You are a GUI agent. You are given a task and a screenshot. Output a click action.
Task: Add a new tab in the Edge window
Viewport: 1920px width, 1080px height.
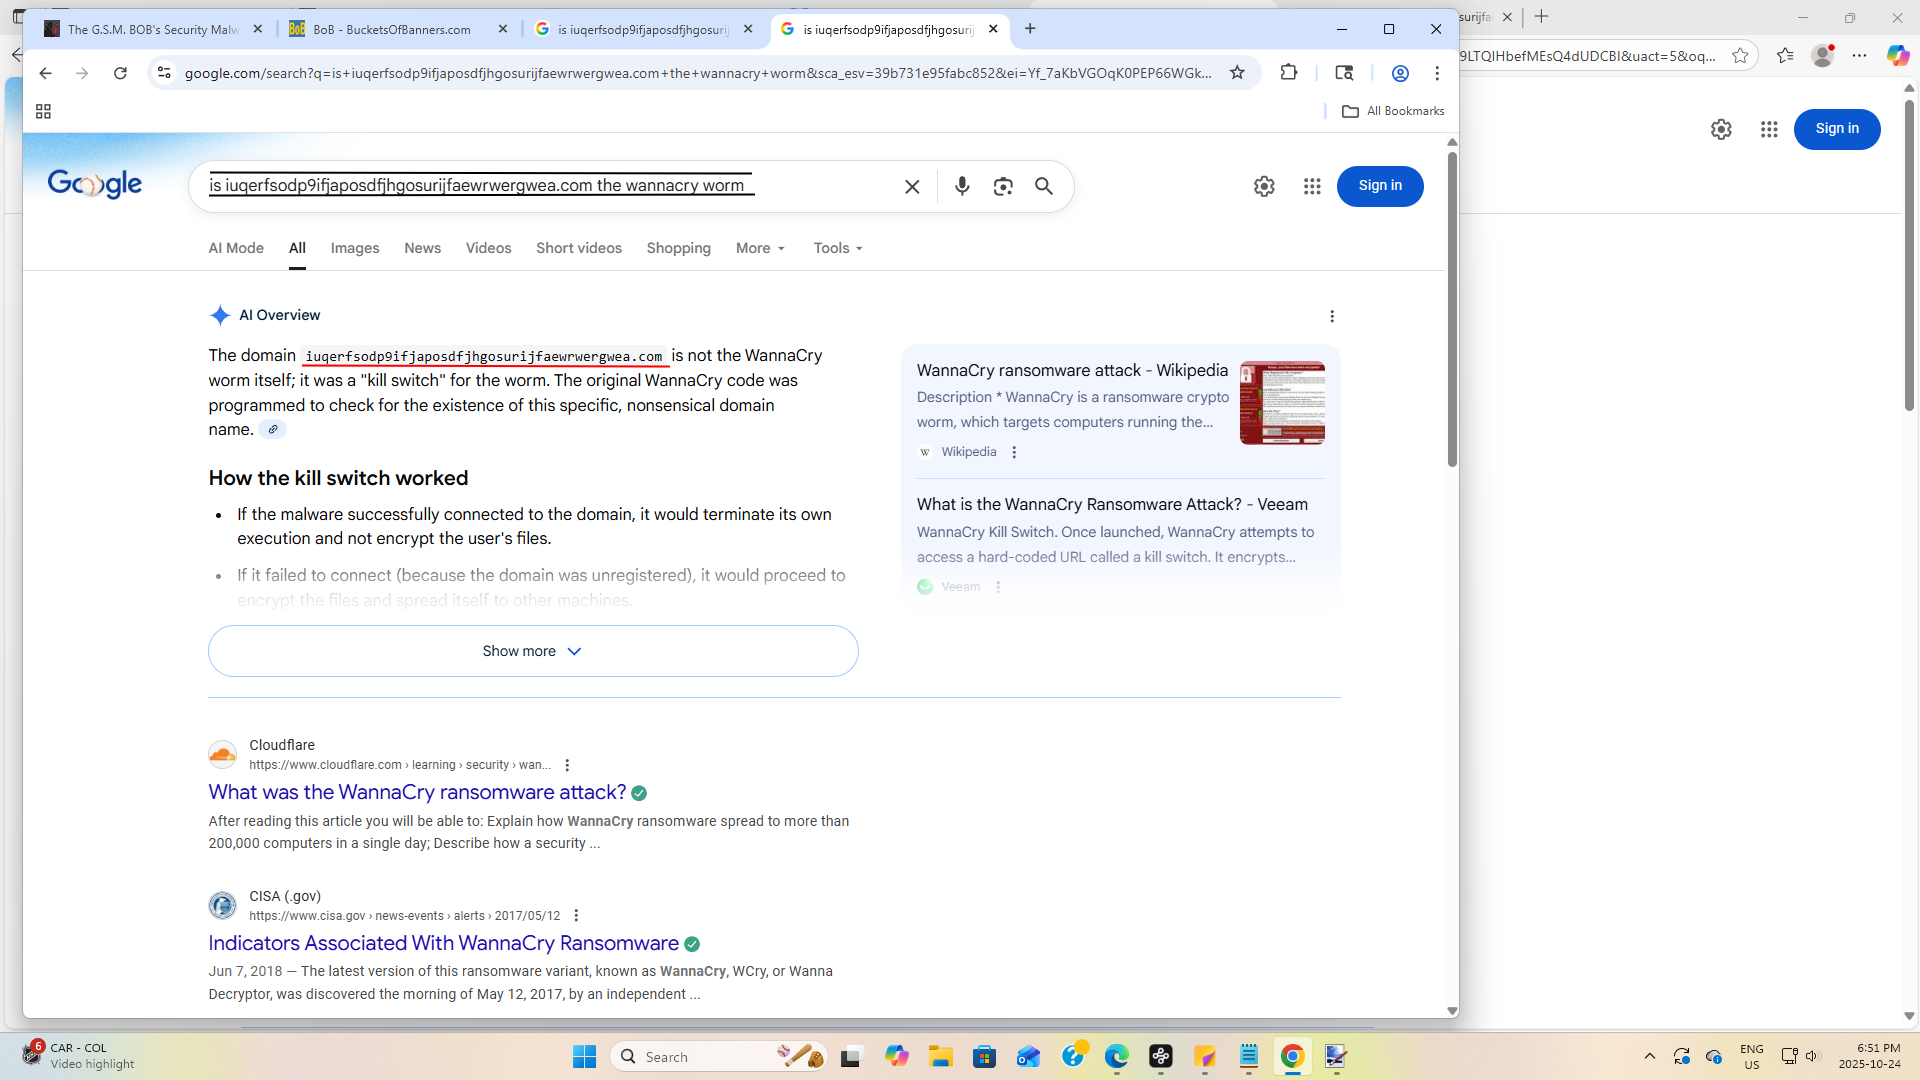1541,16
